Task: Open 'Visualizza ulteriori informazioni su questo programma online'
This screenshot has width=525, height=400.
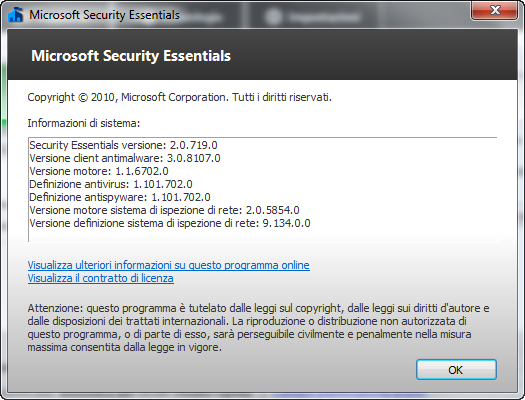Action: (168, 265)
